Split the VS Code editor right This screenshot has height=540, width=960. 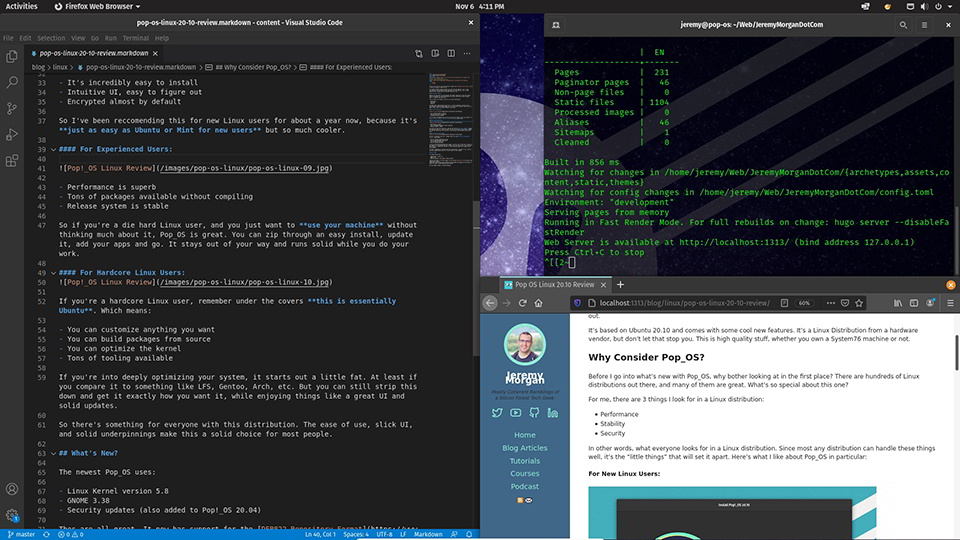(x=451, y=53)
